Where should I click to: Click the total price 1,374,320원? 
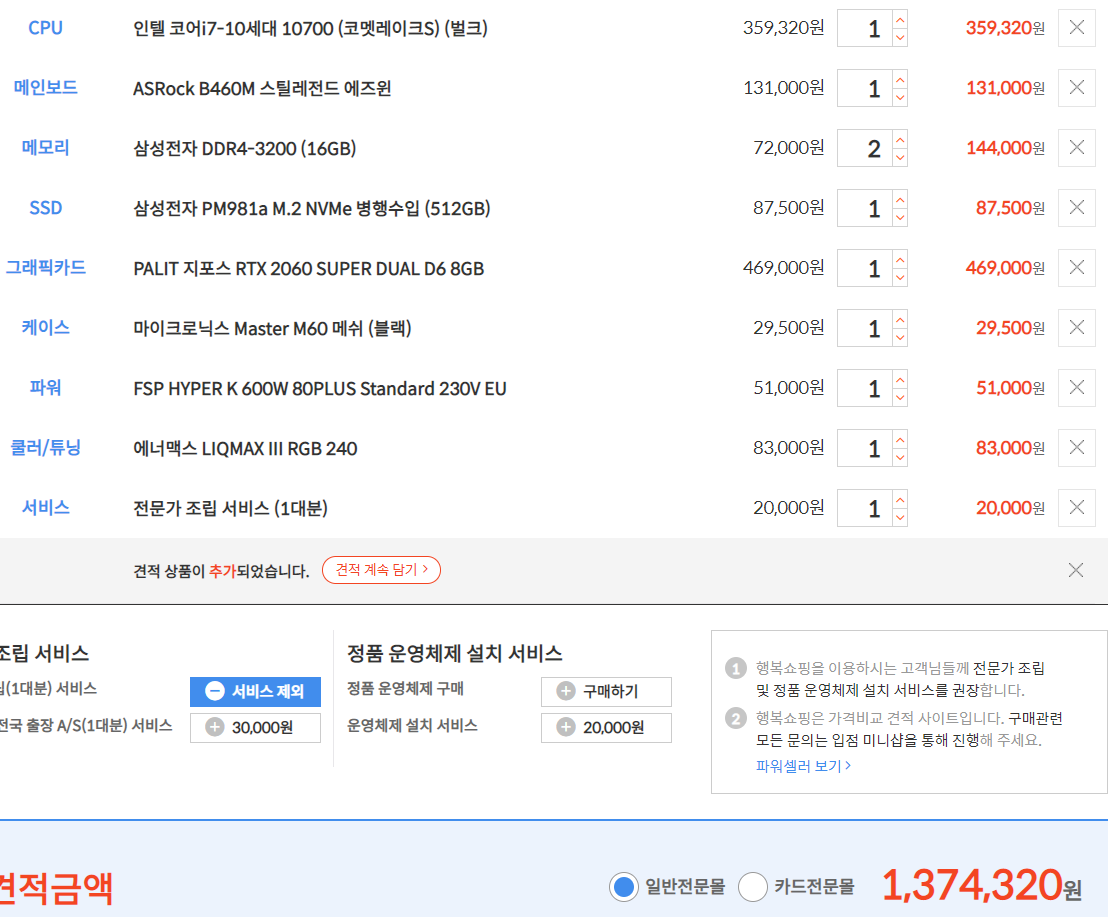(x=982, y=886)
